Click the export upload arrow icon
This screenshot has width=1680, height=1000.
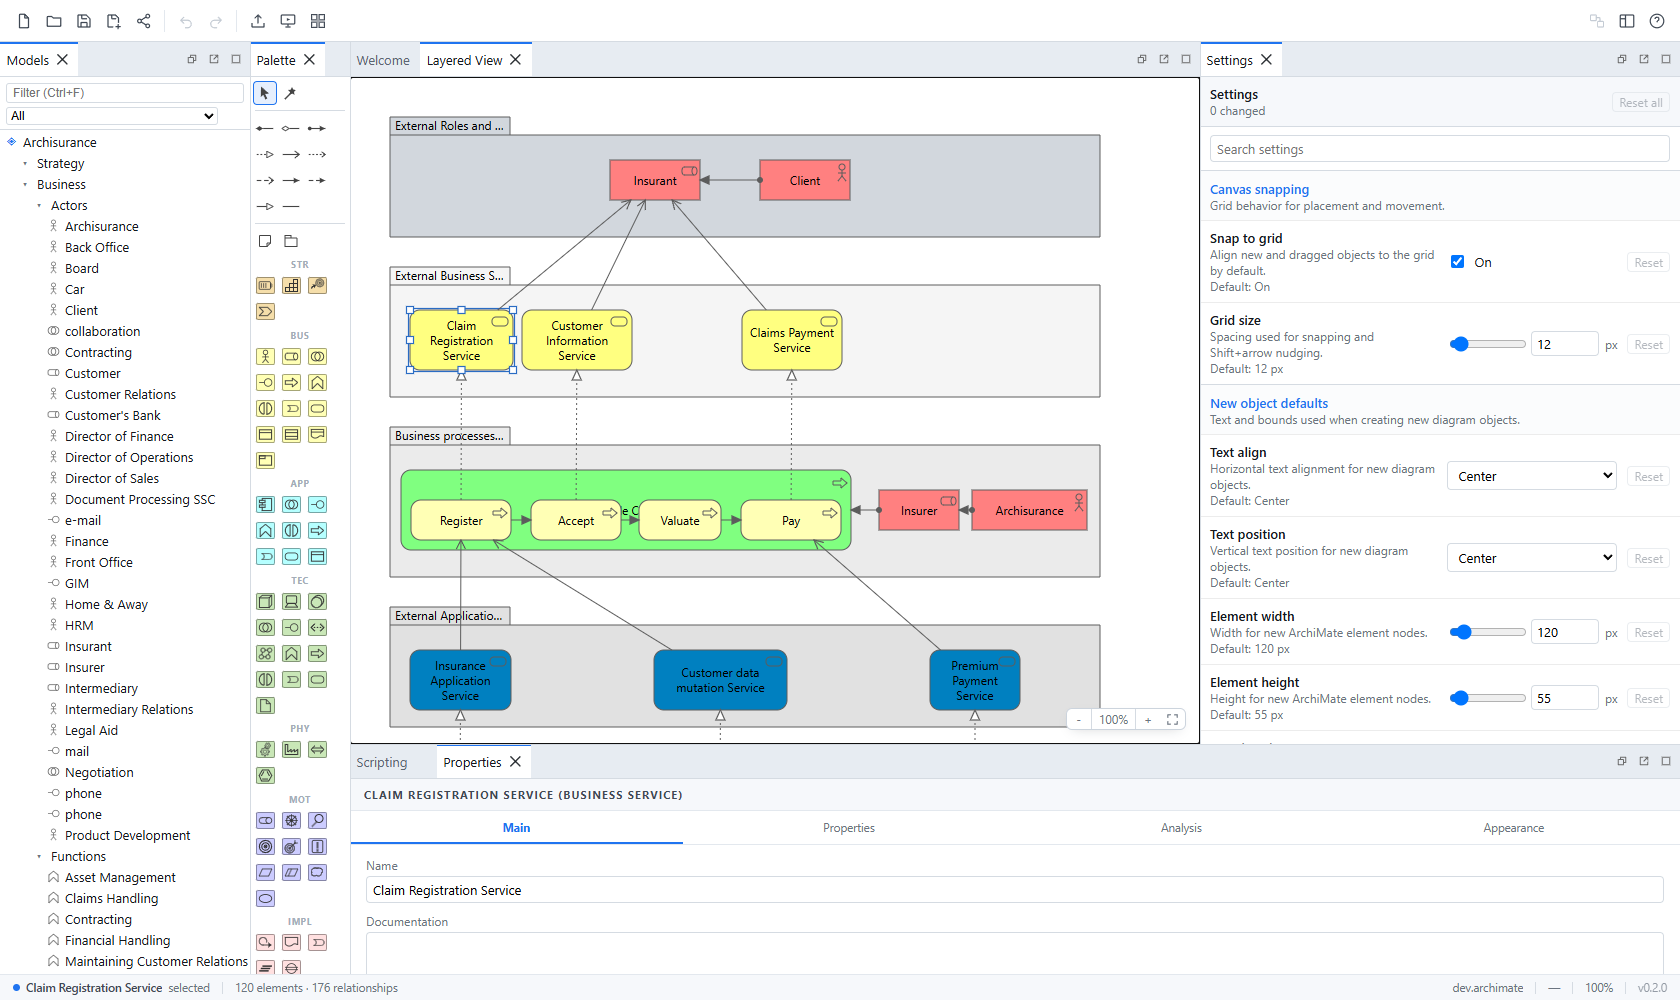(x=258, y=21)
